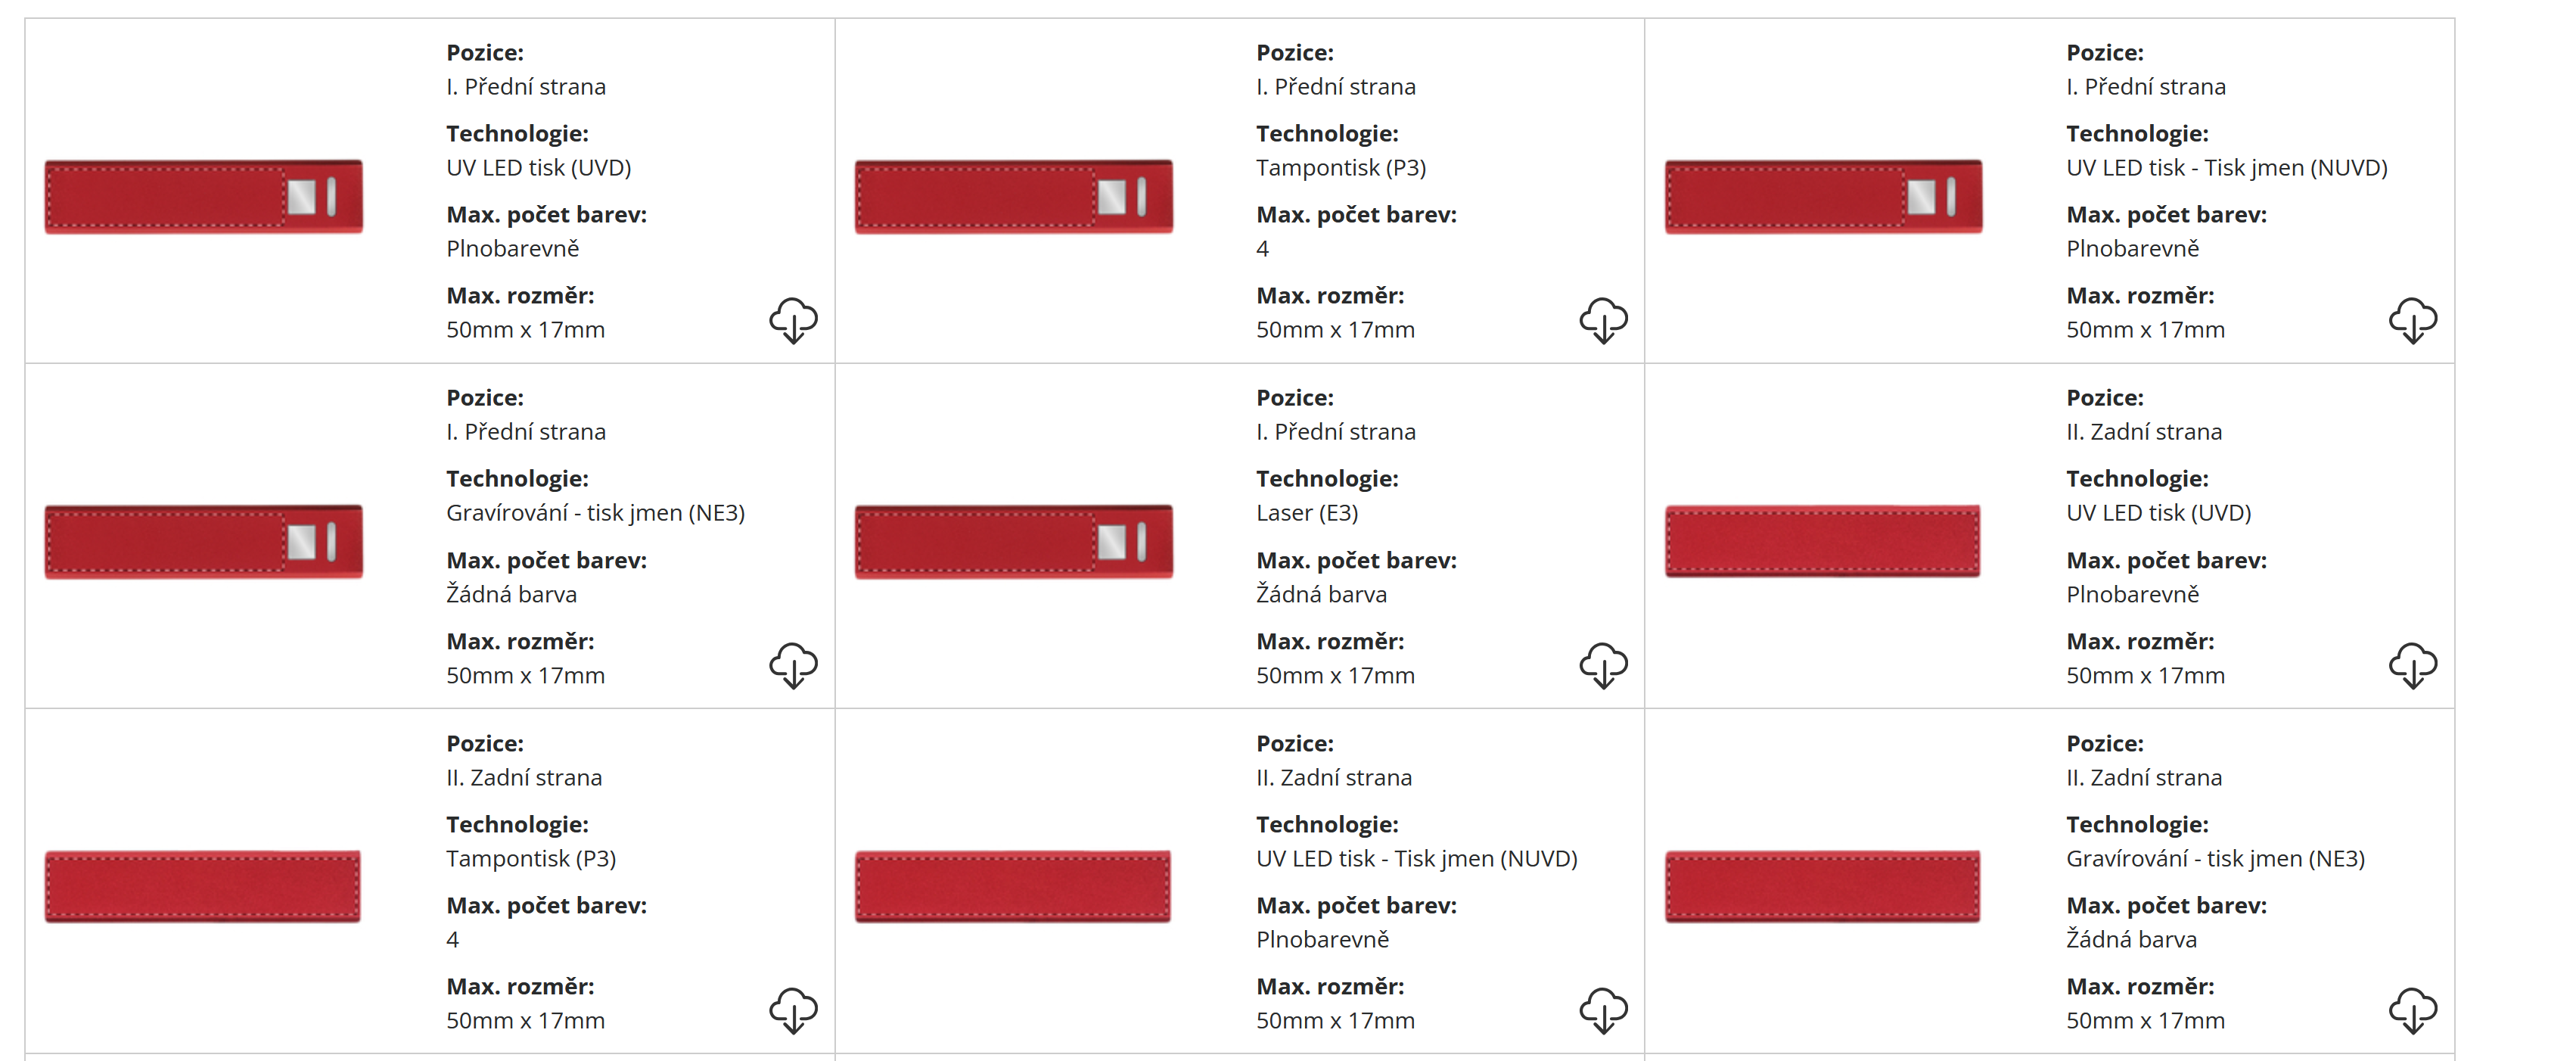The width and height of the screenshot is (2576, 1061).
Task: Download template for front side Tampontisk (P3)
Action: [x=1603, y=320]
